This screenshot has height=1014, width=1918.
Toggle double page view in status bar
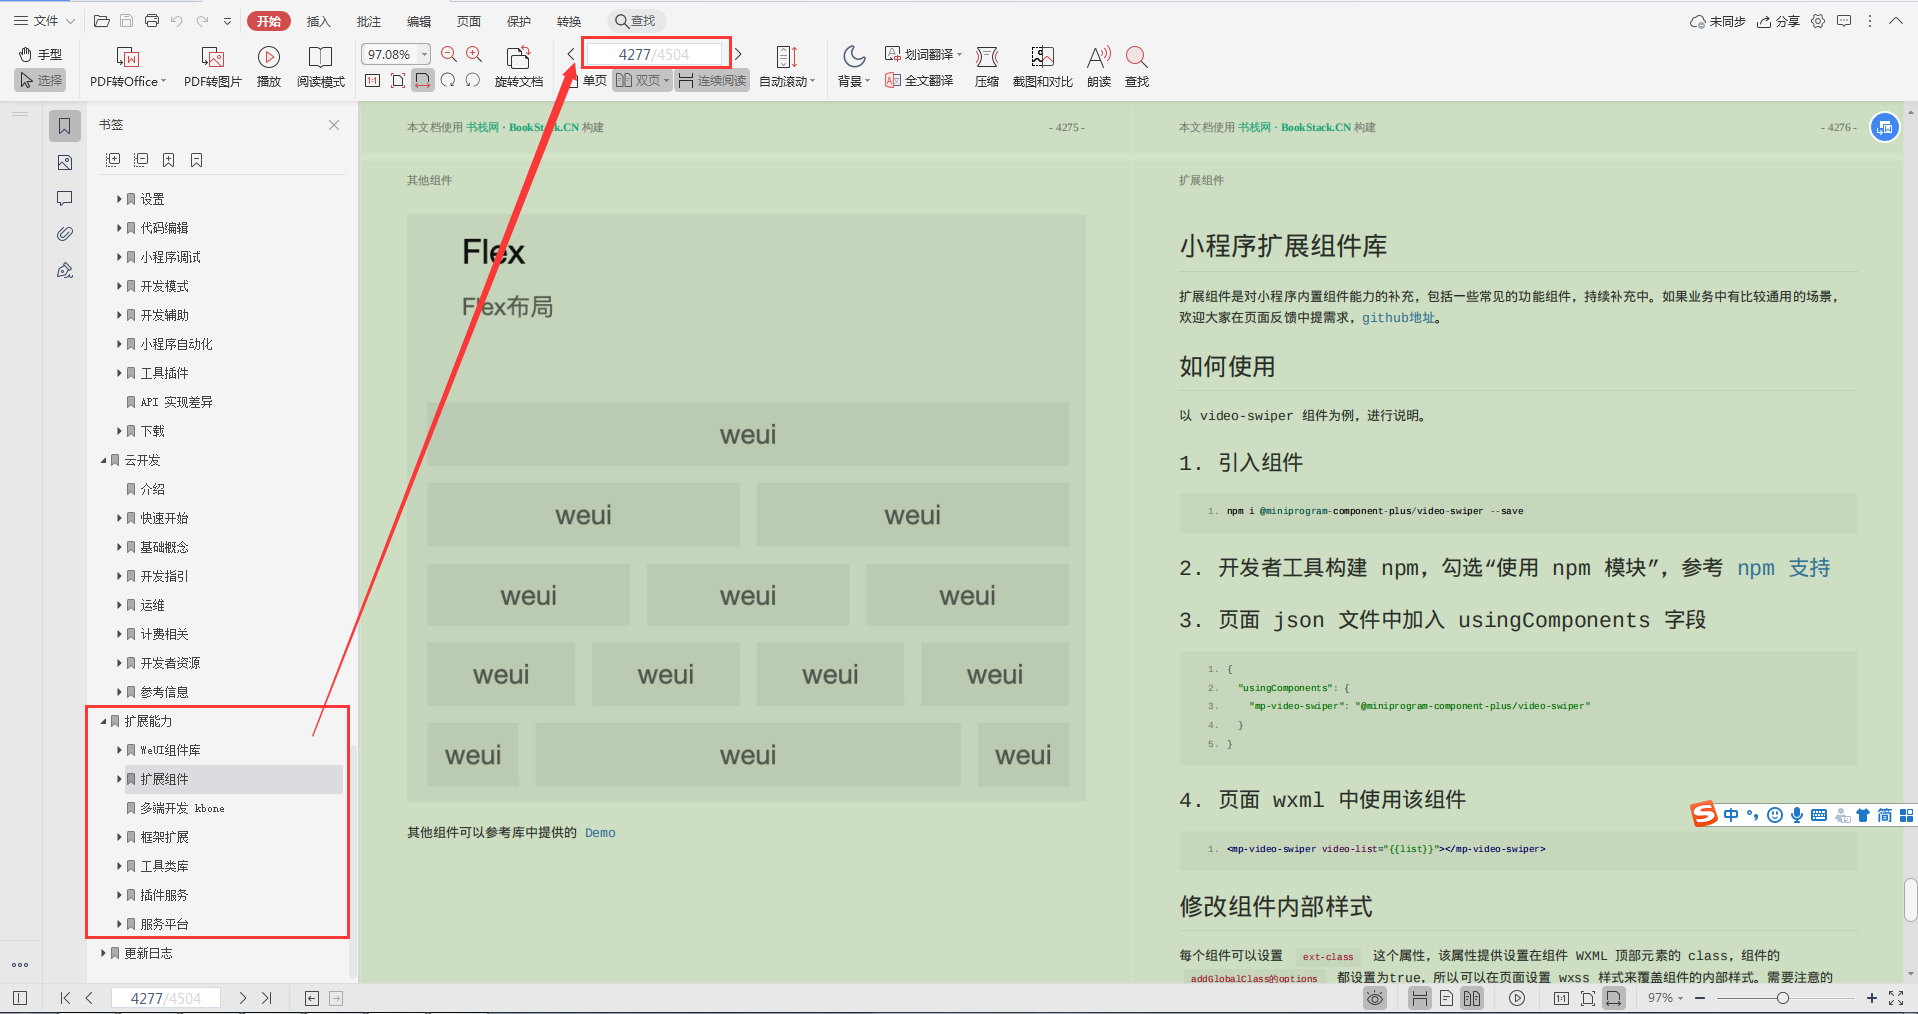[1472, 998]
